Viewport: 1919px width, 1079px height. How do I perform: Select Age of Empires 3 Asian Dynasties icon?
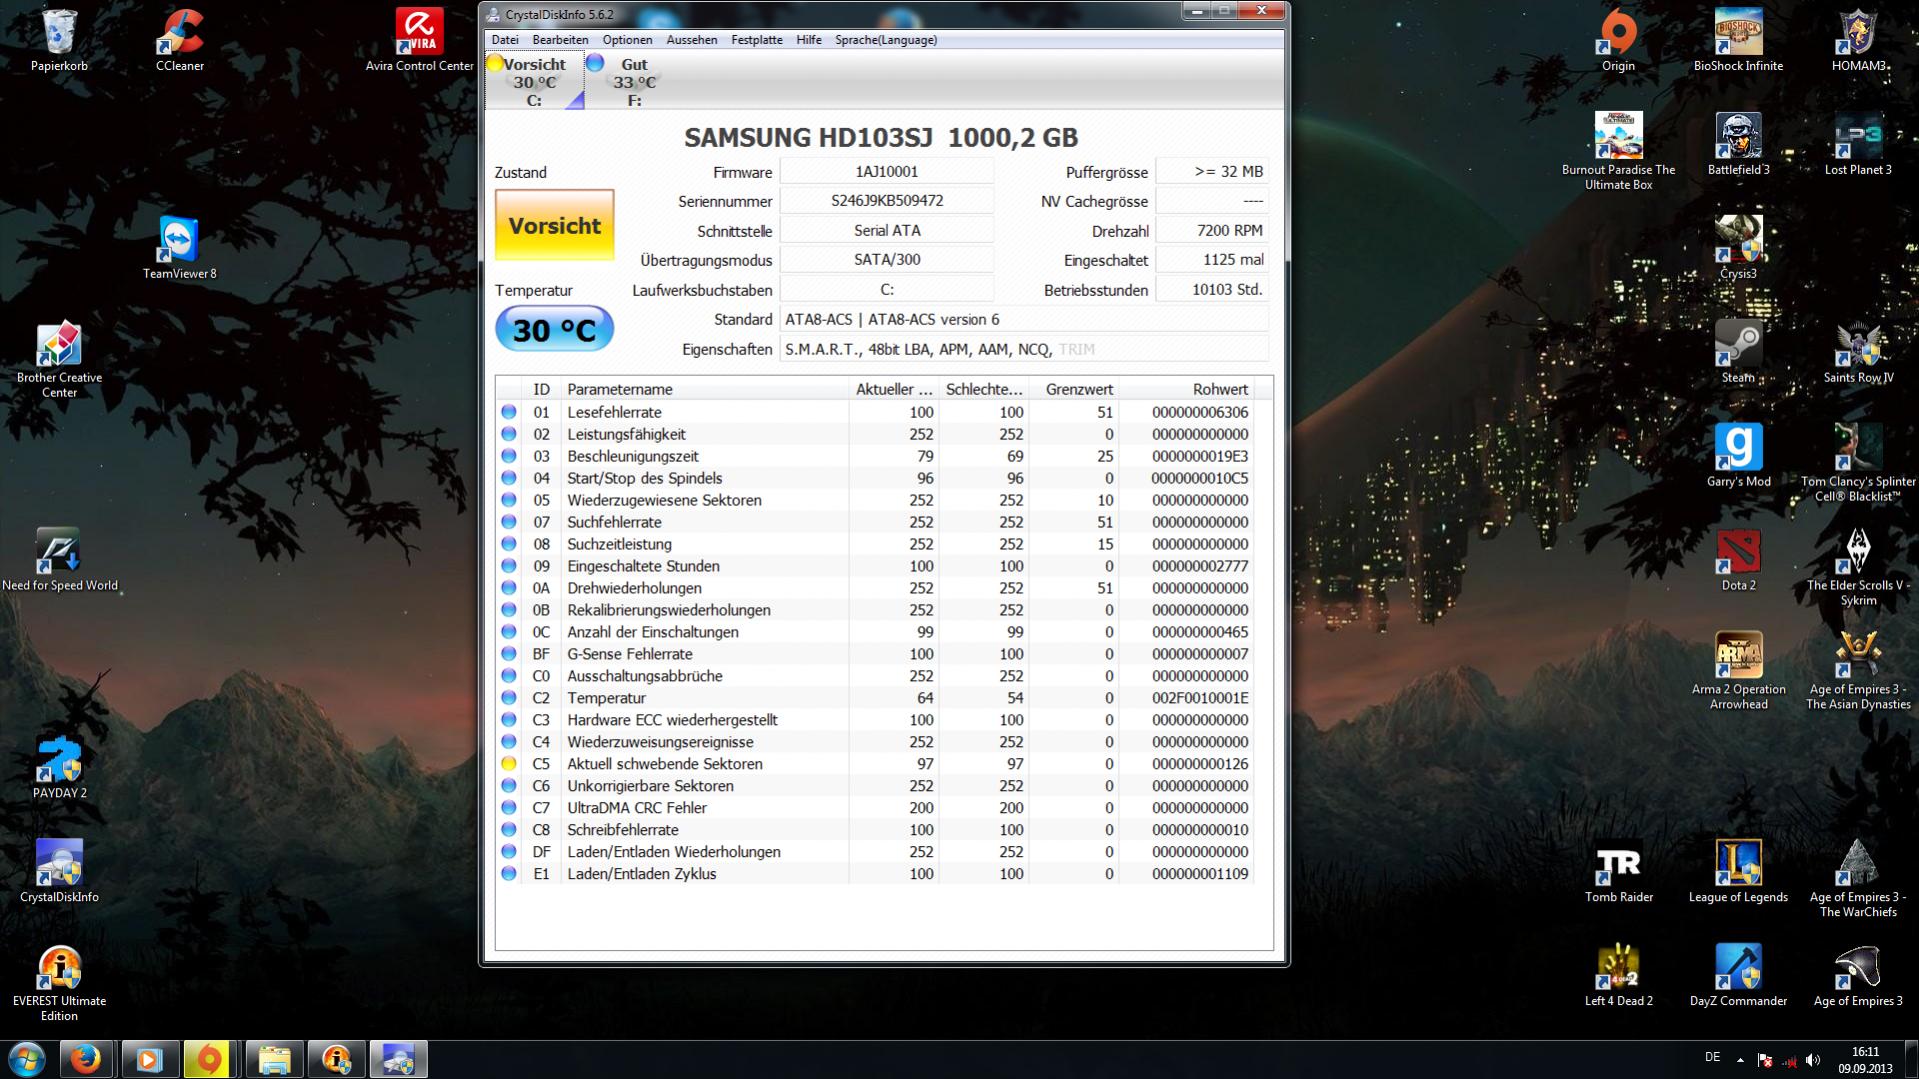coord(1858,671)
